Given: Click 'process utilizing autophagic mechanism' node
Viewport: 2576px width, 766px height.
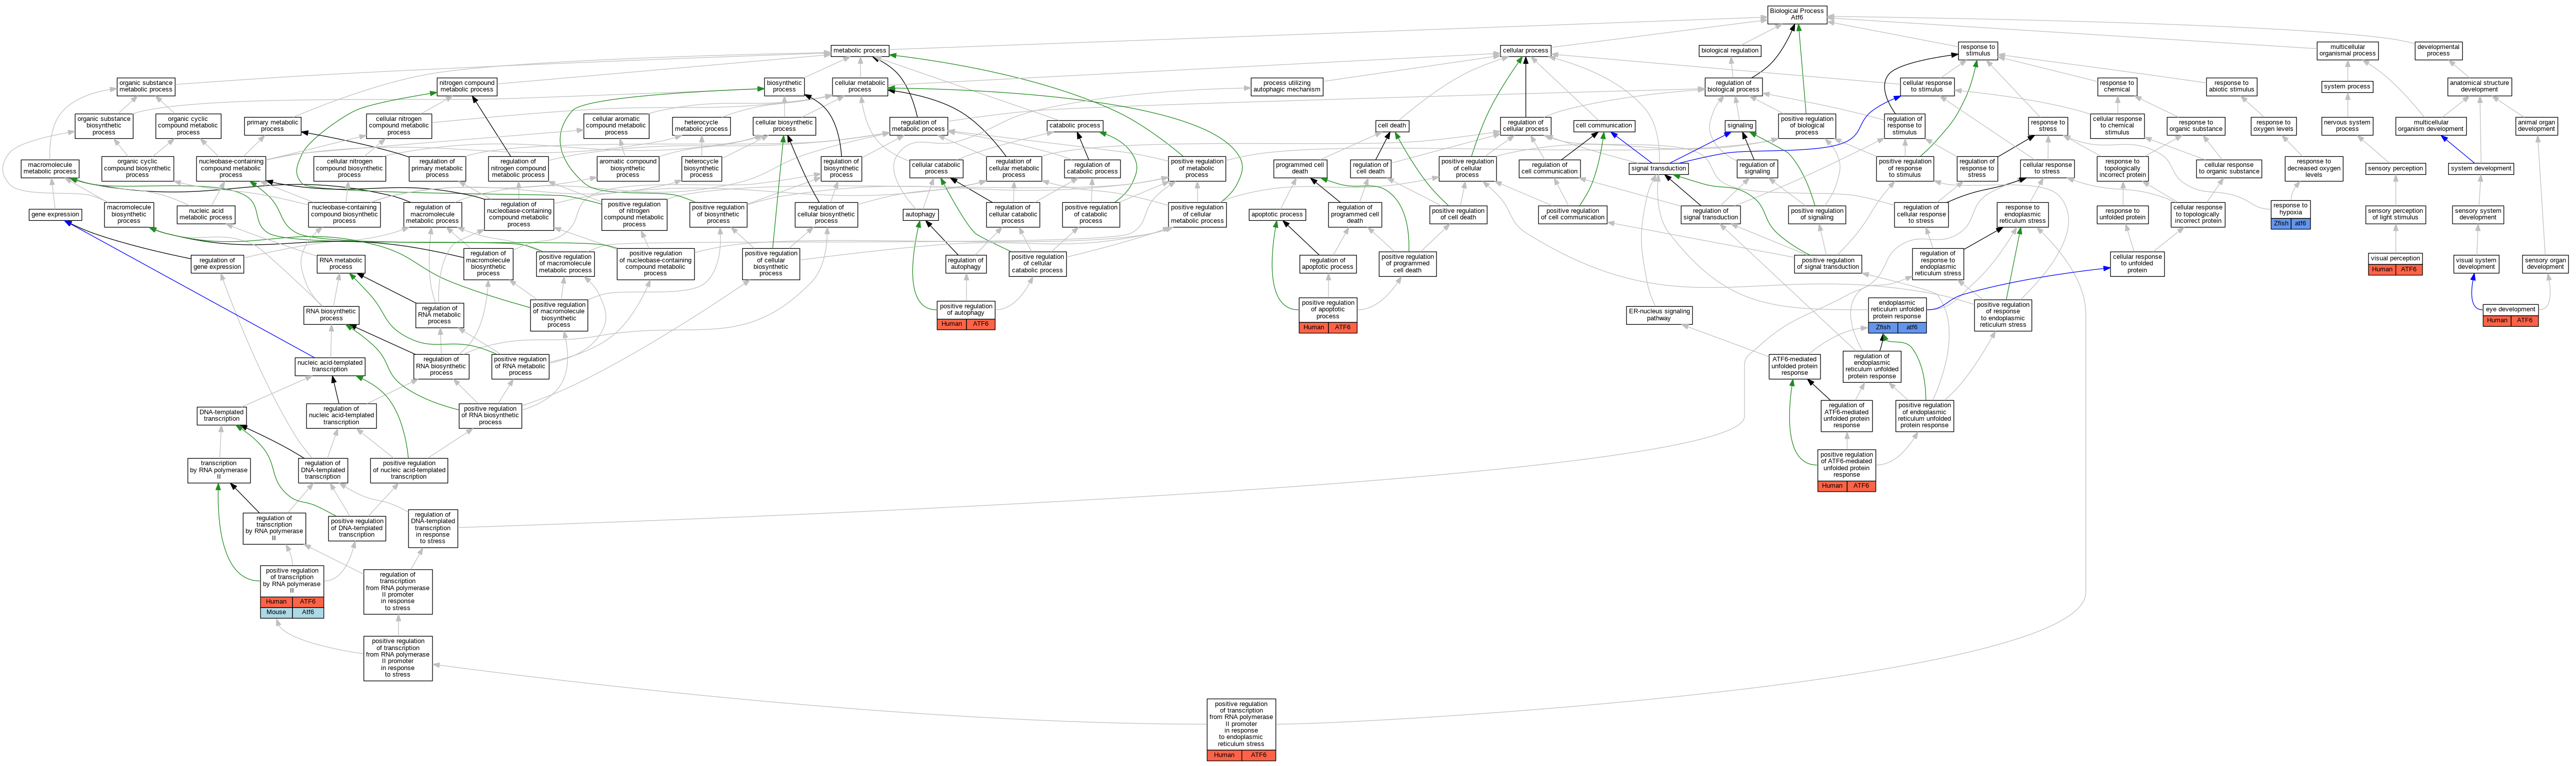Looking at the screenshot, I should [x=1286, y=87].
